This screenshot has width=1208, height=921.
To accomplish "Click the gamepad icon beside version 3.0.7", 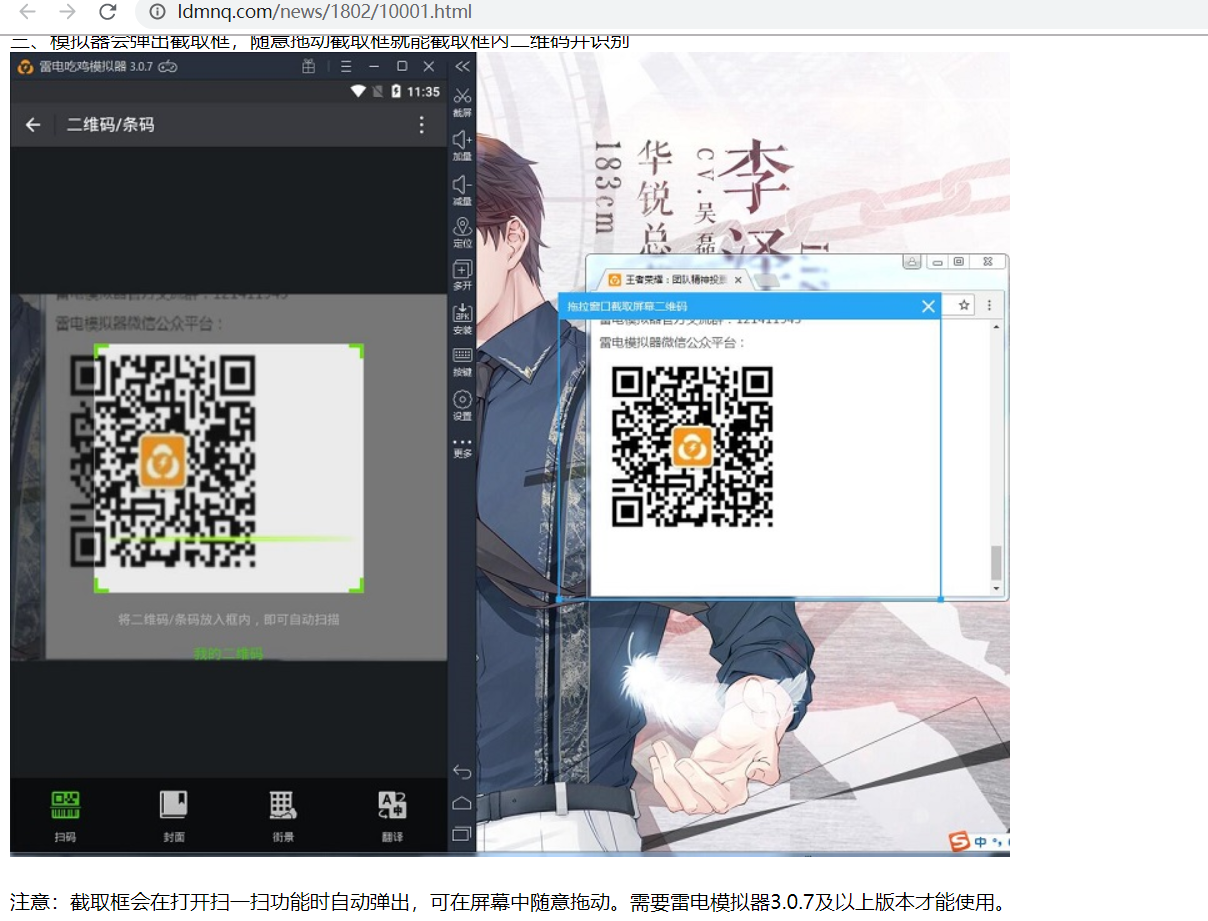I will [168, 67].
